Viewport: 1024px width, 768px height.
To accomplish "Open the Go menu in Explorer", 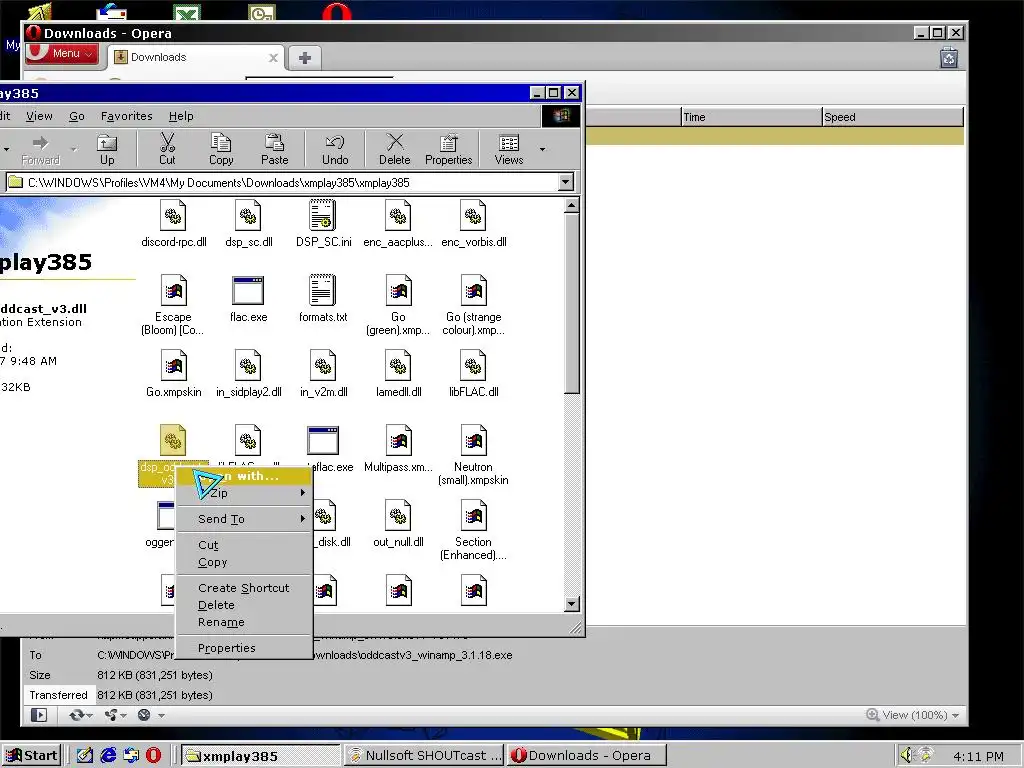I will tap(76, 116).
